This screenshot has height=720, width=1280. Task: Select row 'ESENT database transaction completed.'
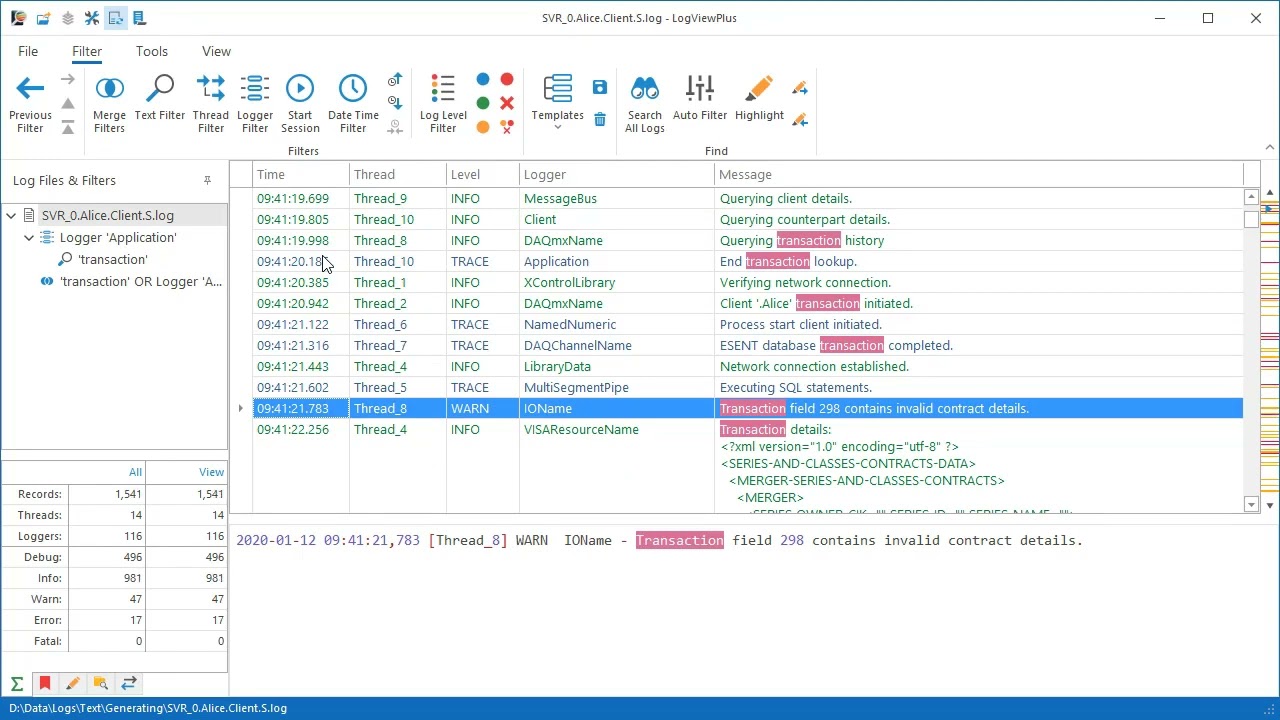(747, 345)
